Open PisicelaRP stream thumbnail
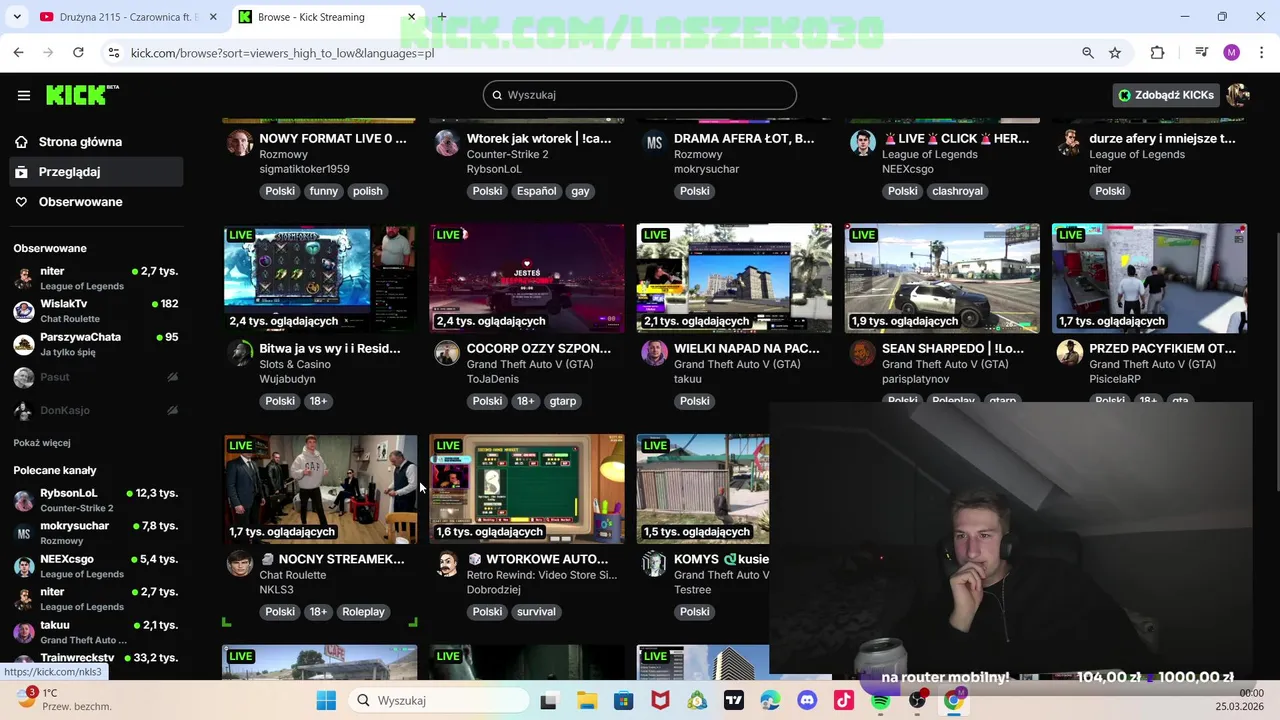 pyautogui.click(x=1149, y=278)
